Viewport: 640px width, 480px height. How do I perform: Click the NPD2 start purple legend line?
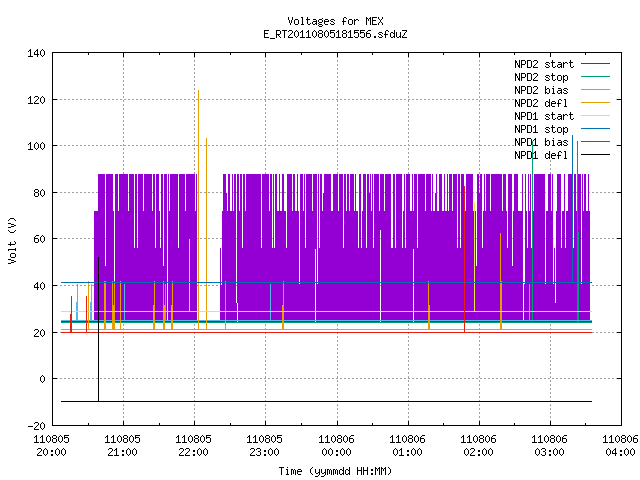point(595,64)
